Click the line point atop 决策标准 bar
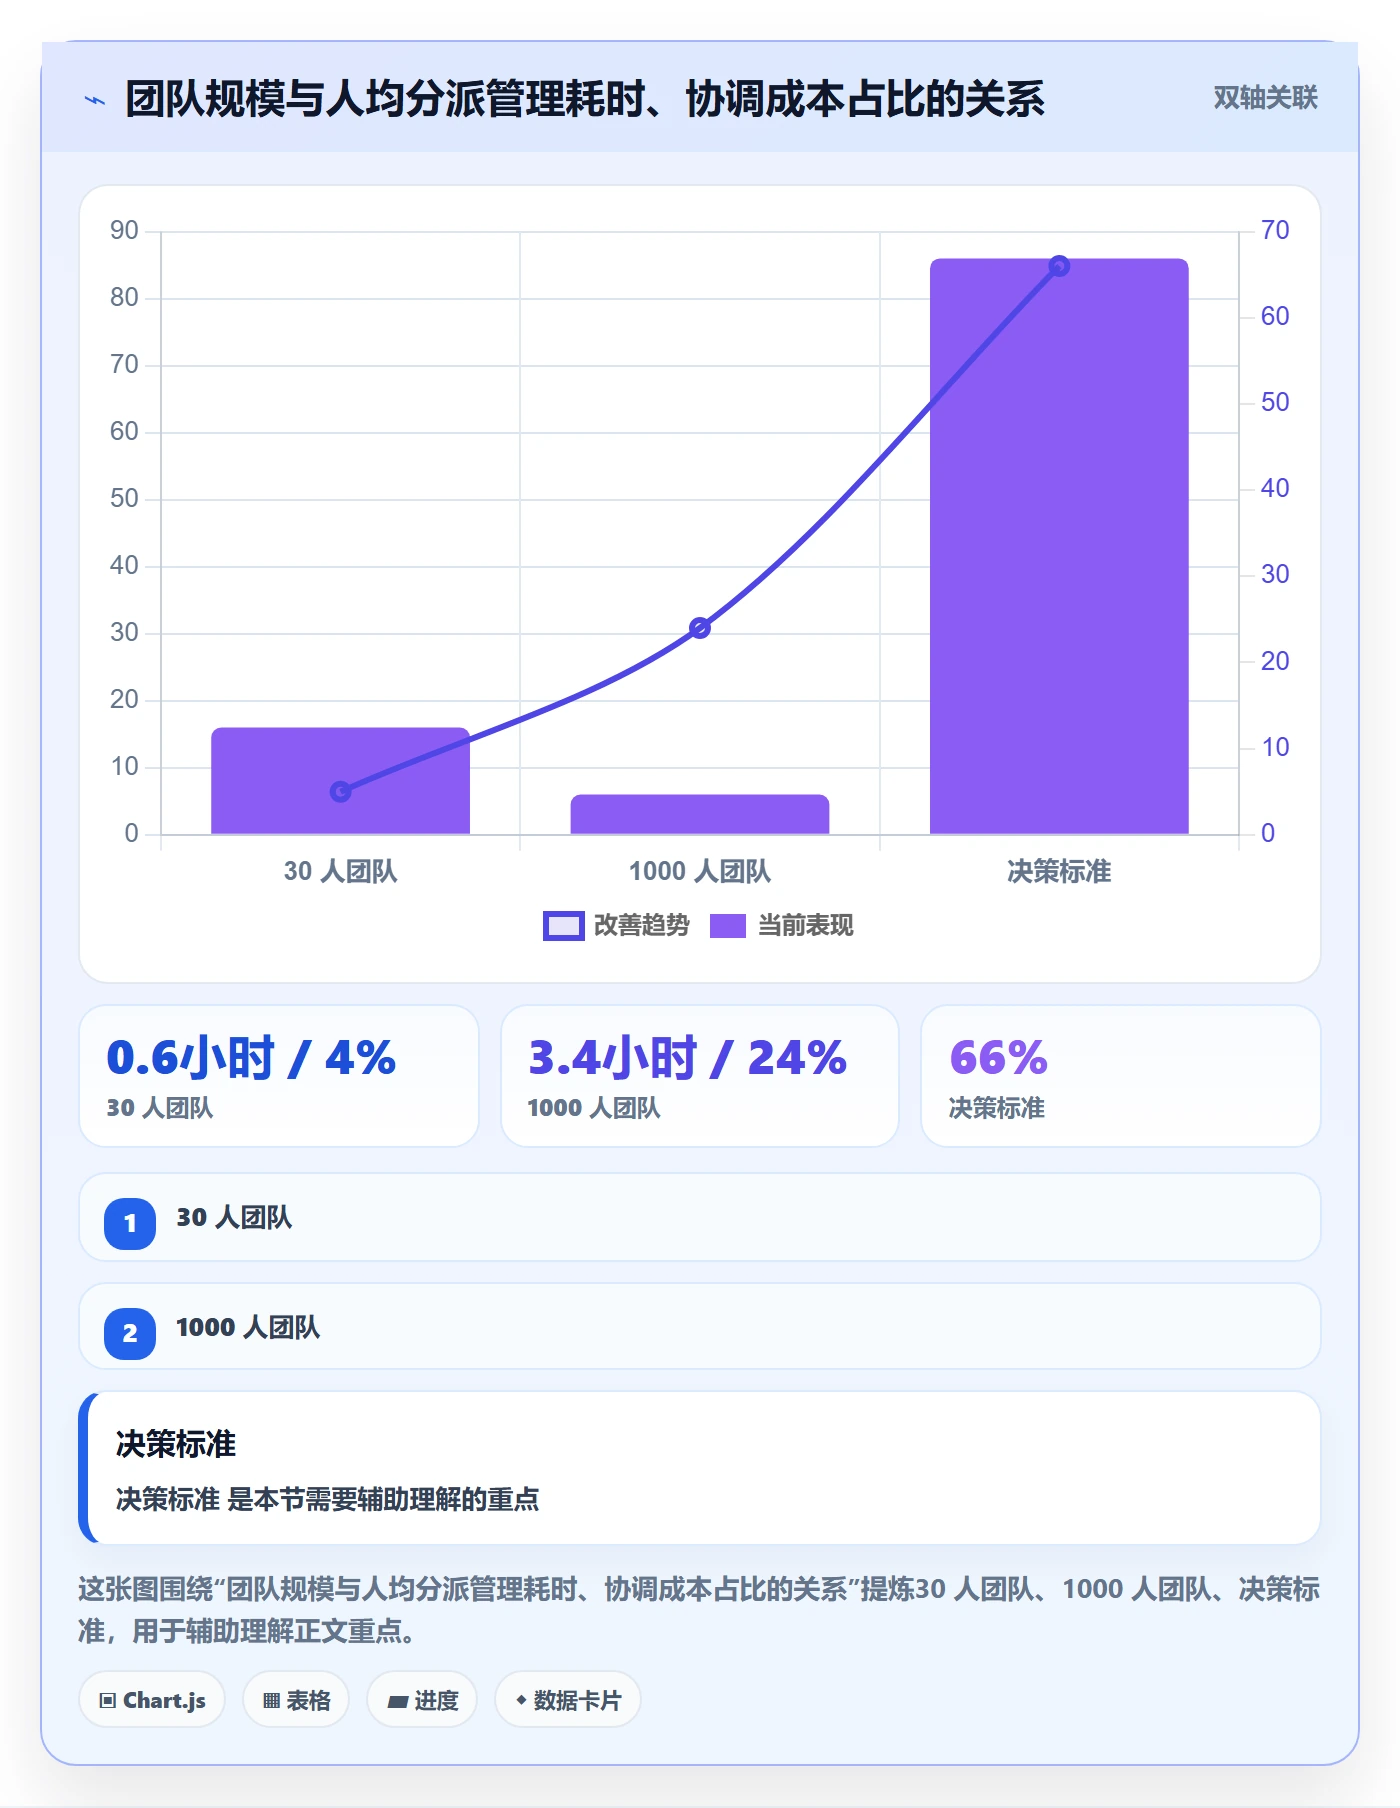The image size is (1400, 1808). 1059,266
